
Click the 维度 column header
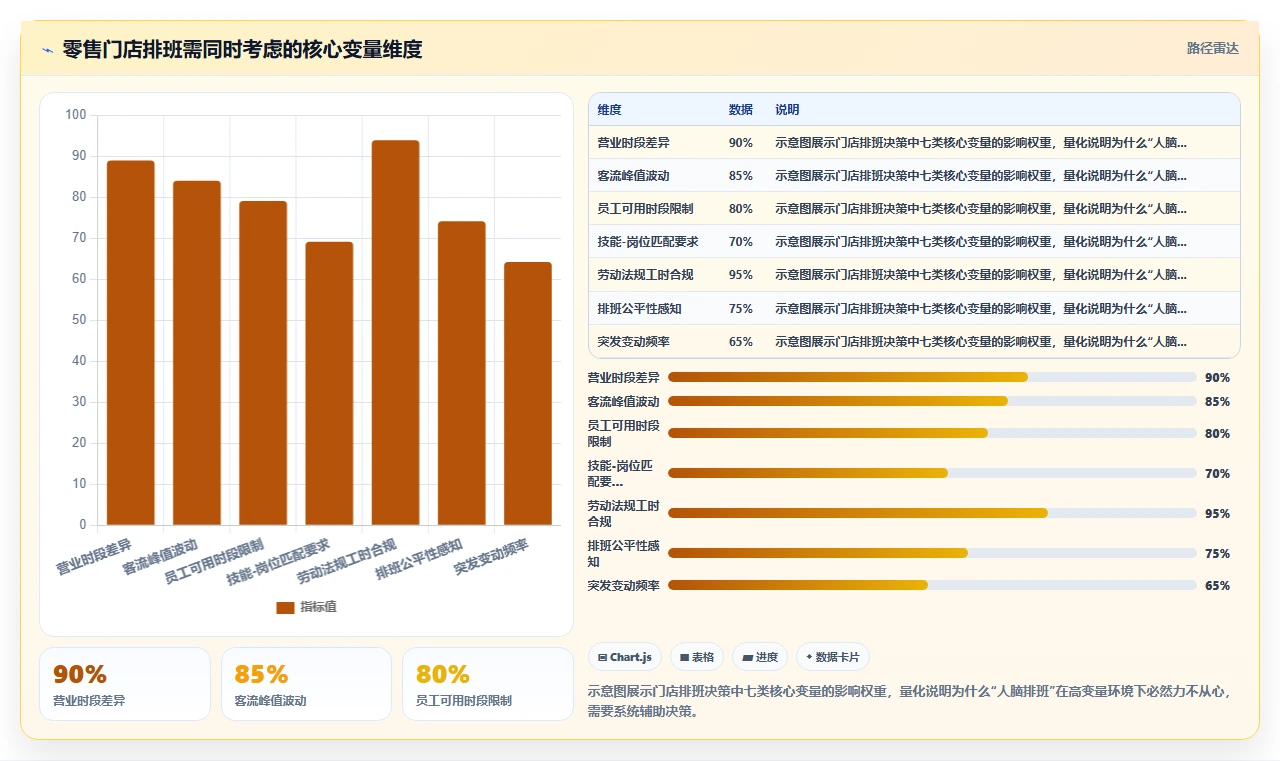point(609,110)
